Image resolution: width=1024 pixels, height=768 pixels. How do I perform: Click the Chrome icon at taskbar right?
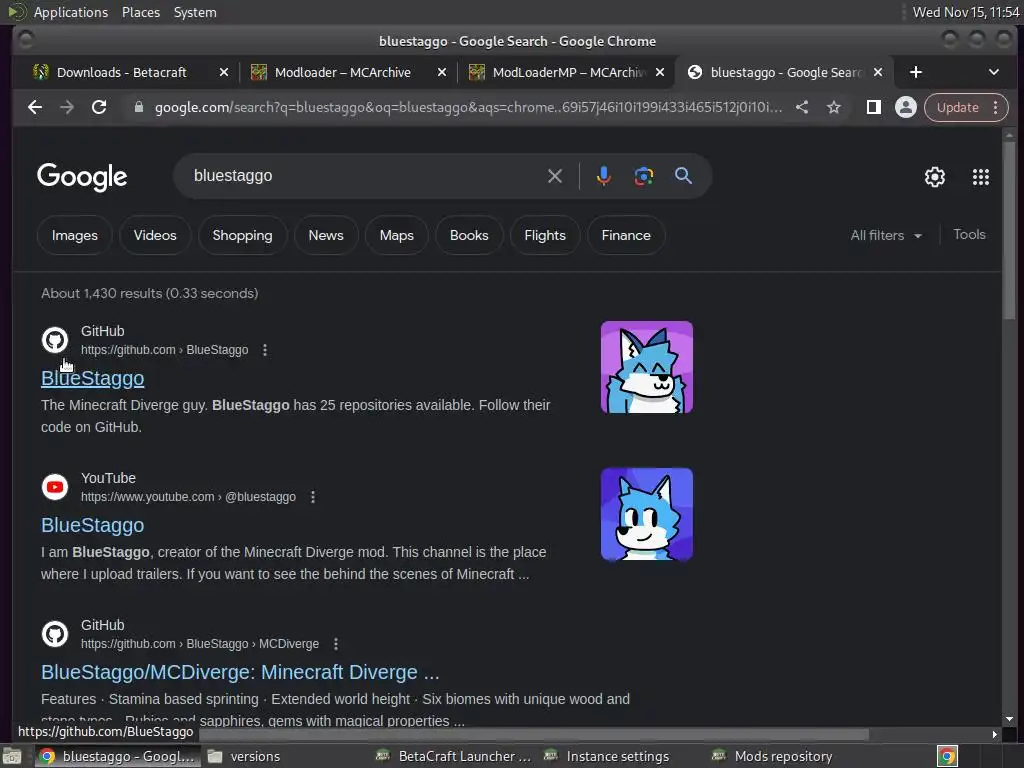[x=947, y=756]
